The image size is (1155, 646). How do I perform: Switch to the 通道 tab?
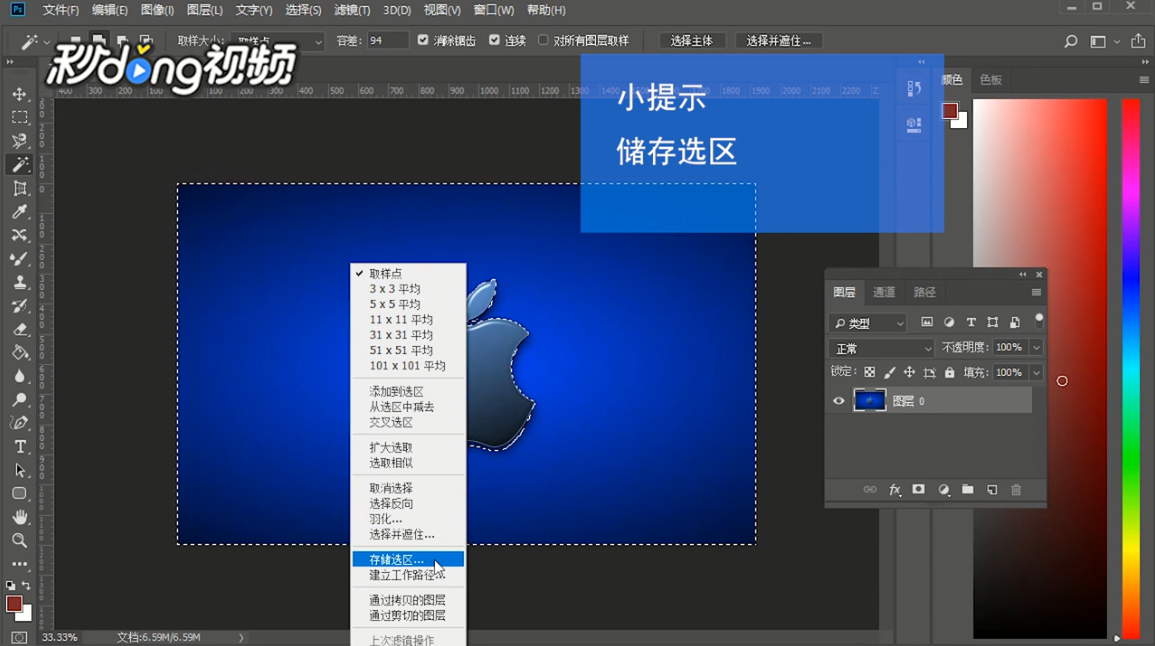[x=884, y=292]
